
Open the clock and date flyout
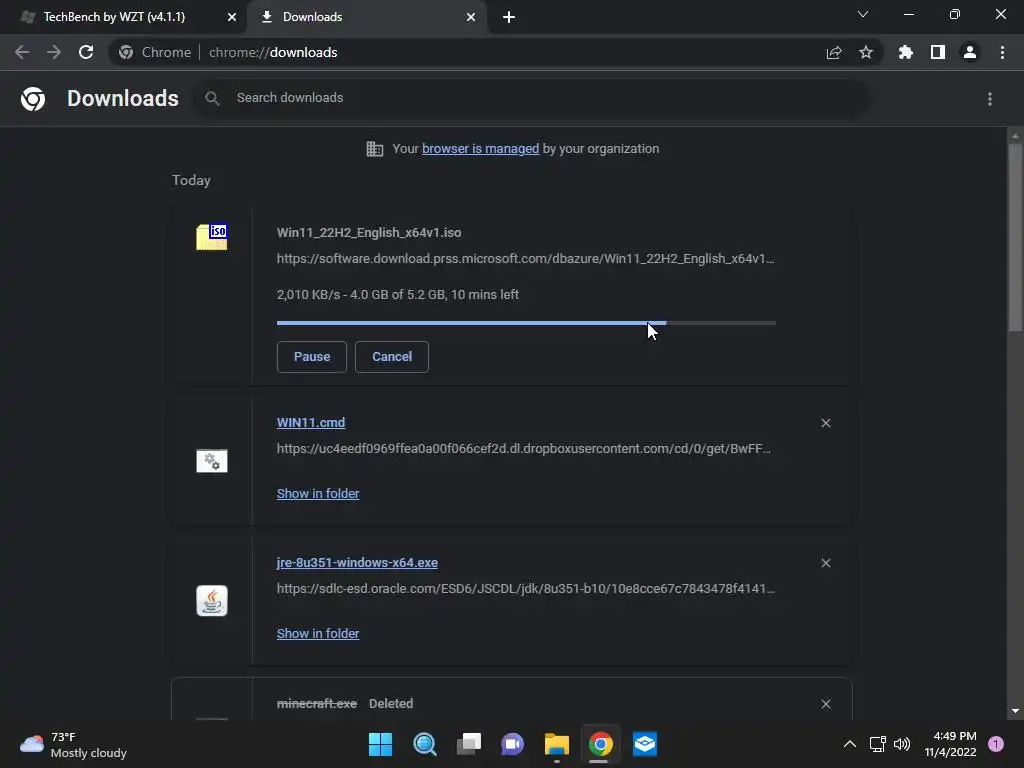(950, 744)
